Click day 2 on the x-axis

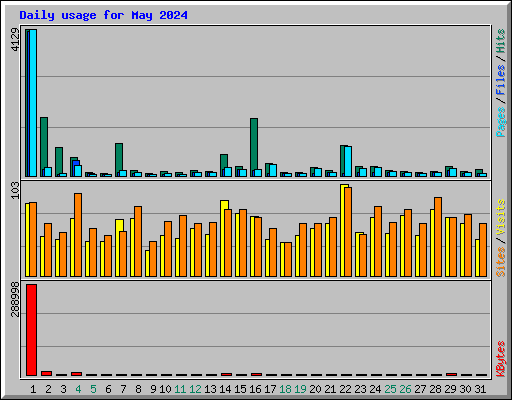pos(48,389)
